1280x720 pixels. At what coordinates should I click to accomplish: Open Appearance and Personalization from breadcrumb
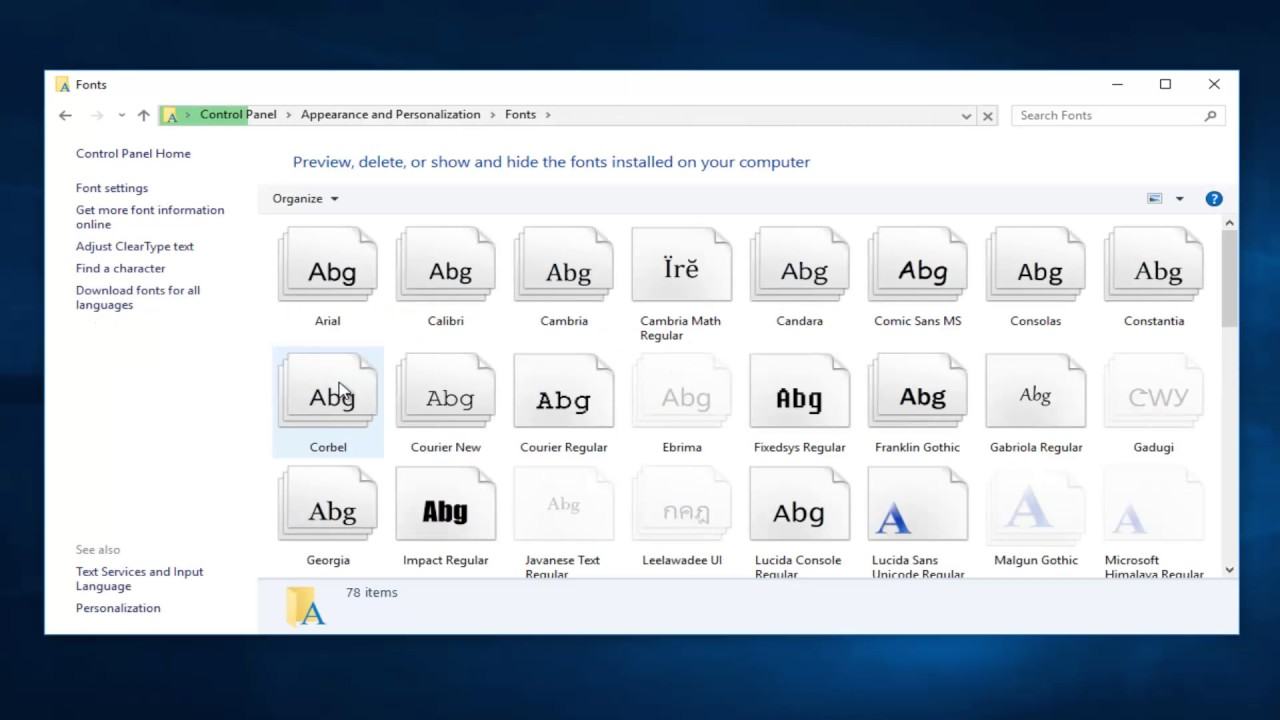390,114
